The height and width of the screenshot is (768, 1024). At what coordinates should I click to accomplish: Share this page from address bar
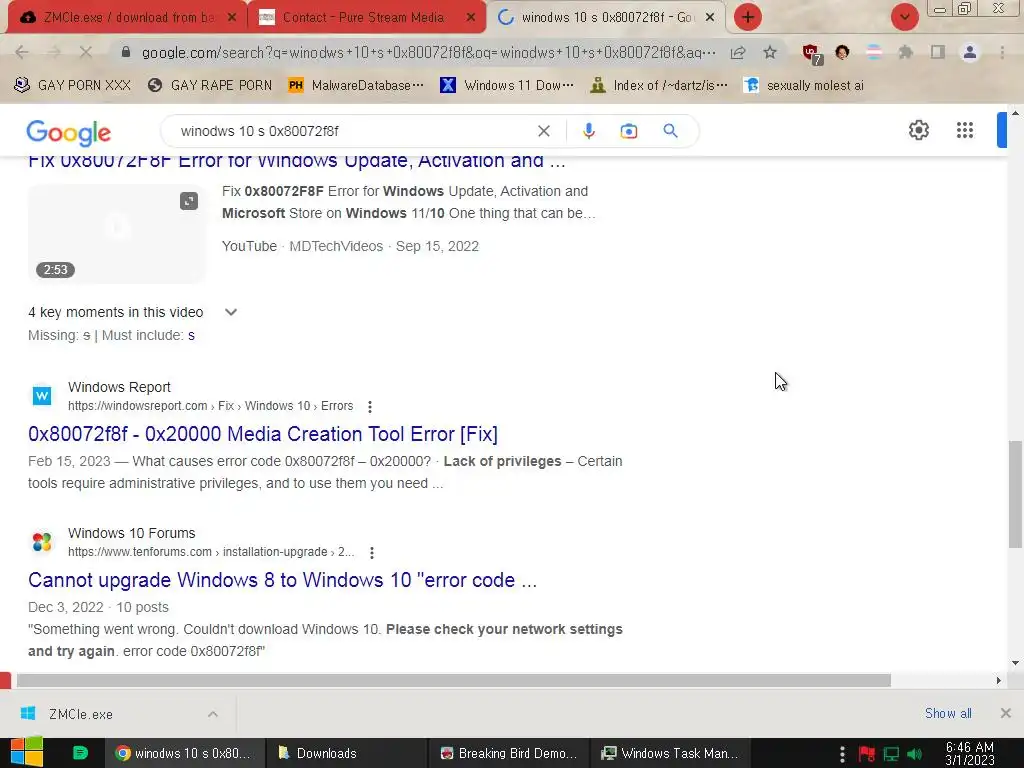coord(738,52)
